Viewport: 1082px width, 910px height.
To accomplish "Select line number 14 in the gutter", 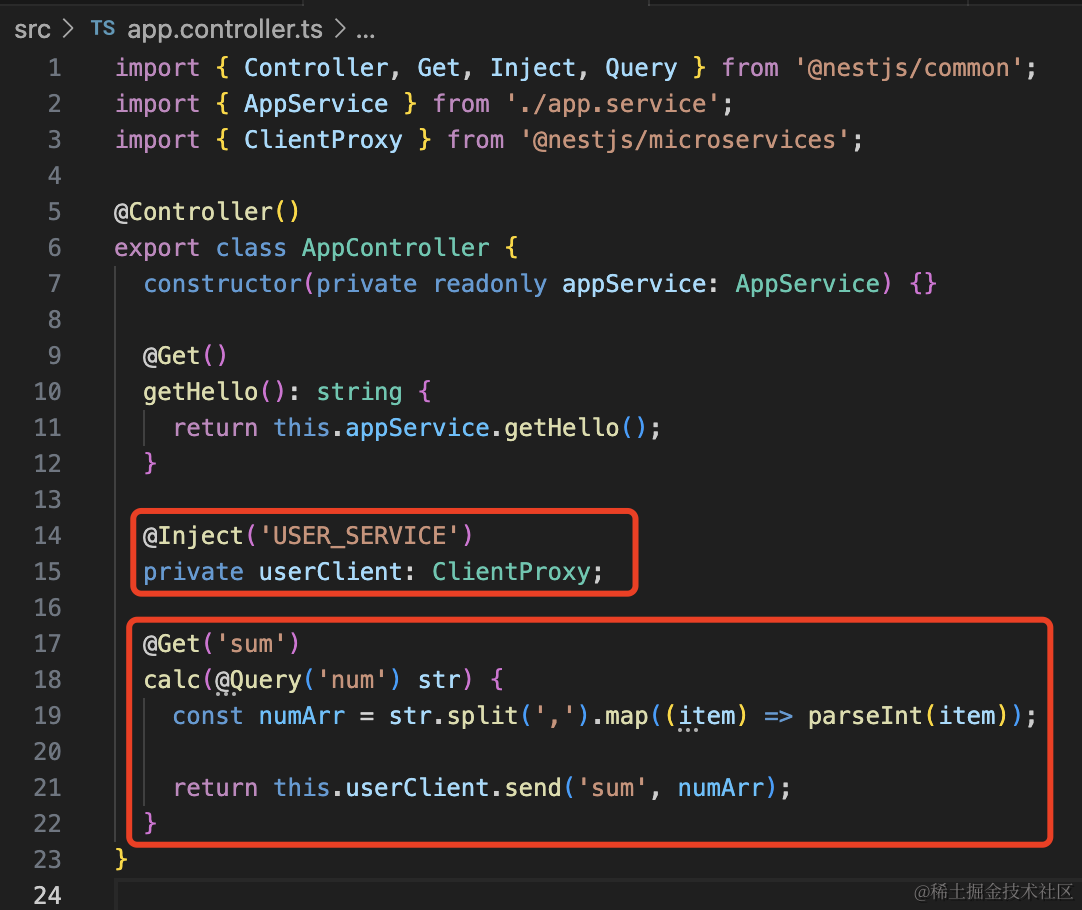I will click(47, 536).
